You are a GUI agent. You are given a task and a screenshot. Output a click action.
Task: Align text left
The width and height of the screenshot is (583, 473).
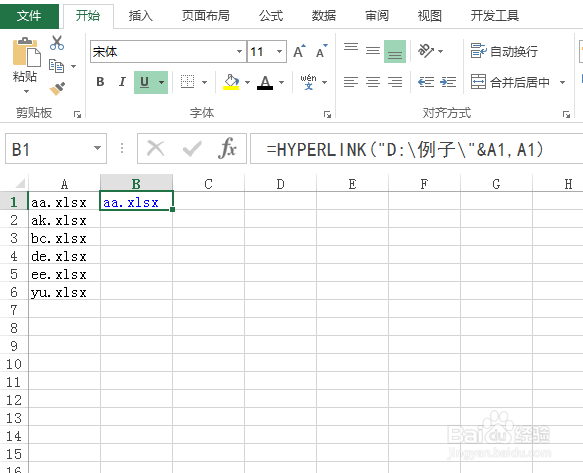coord(351,82)
